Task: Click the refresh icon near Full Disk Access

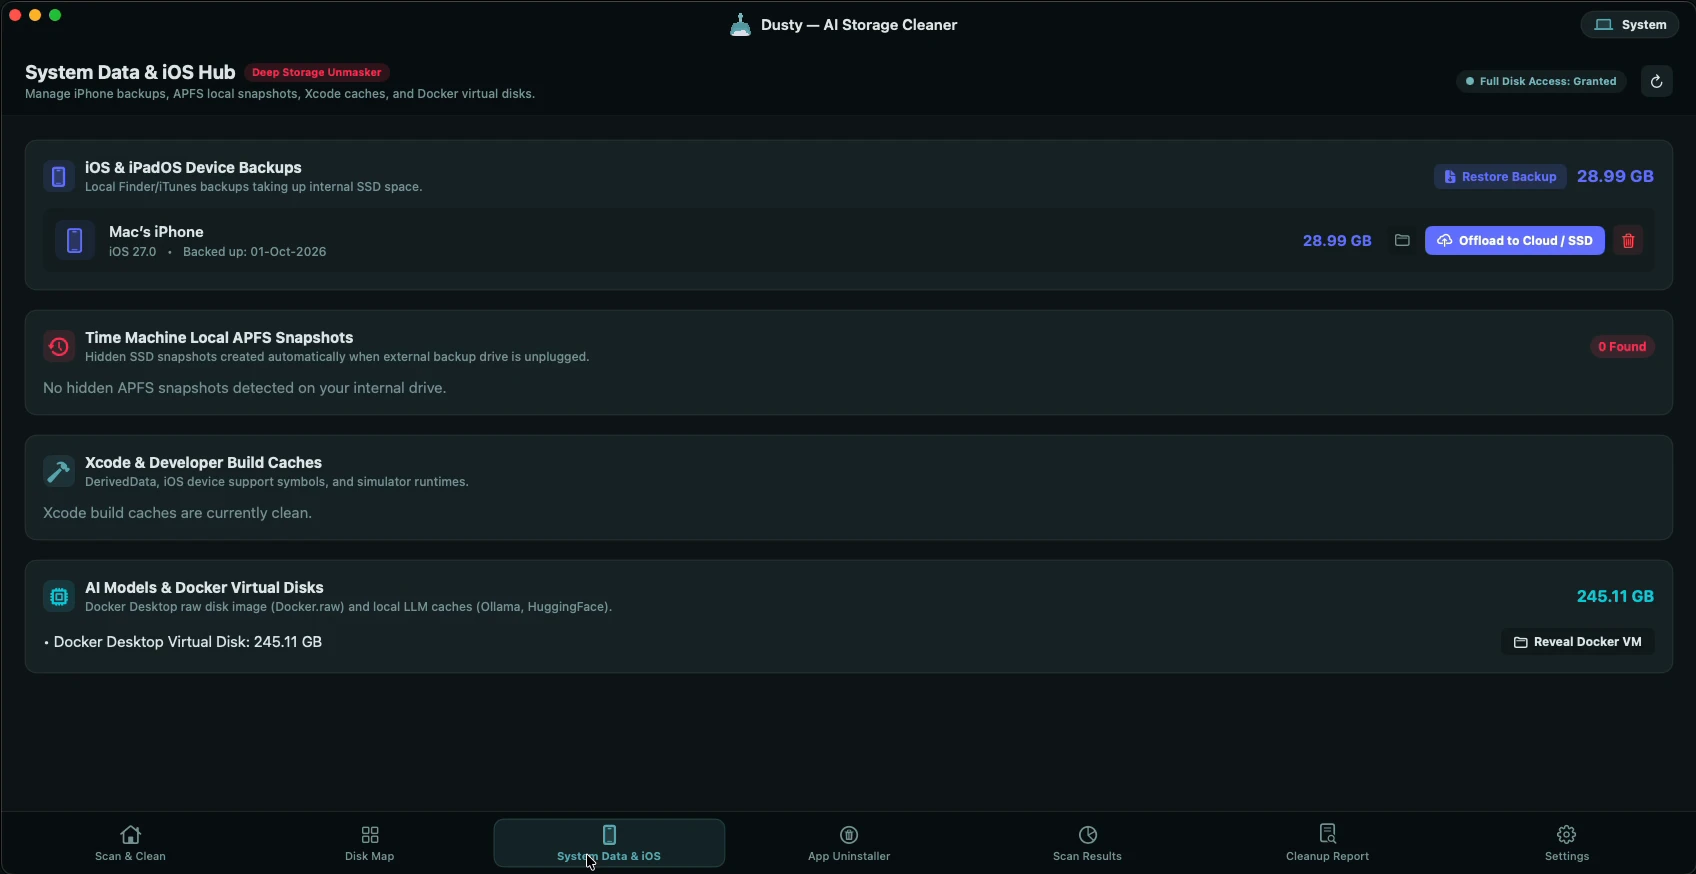Action: point(1656,82)
